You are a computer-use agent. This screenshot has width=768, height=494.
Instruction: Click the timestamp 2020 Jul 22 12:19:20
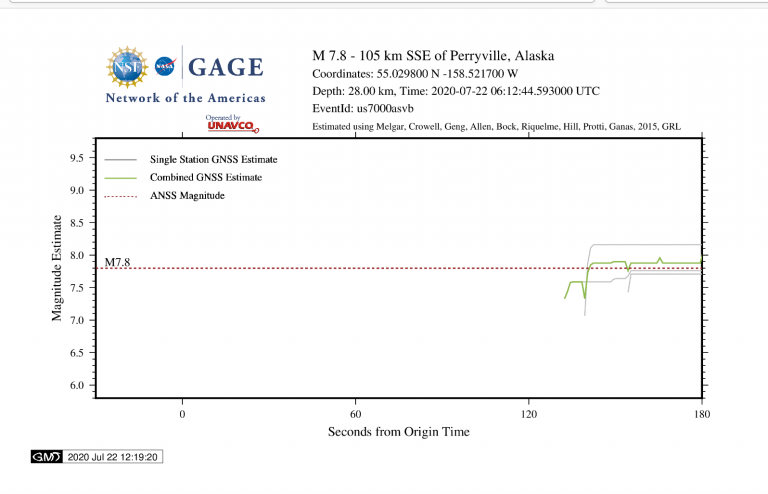(113, 457)
